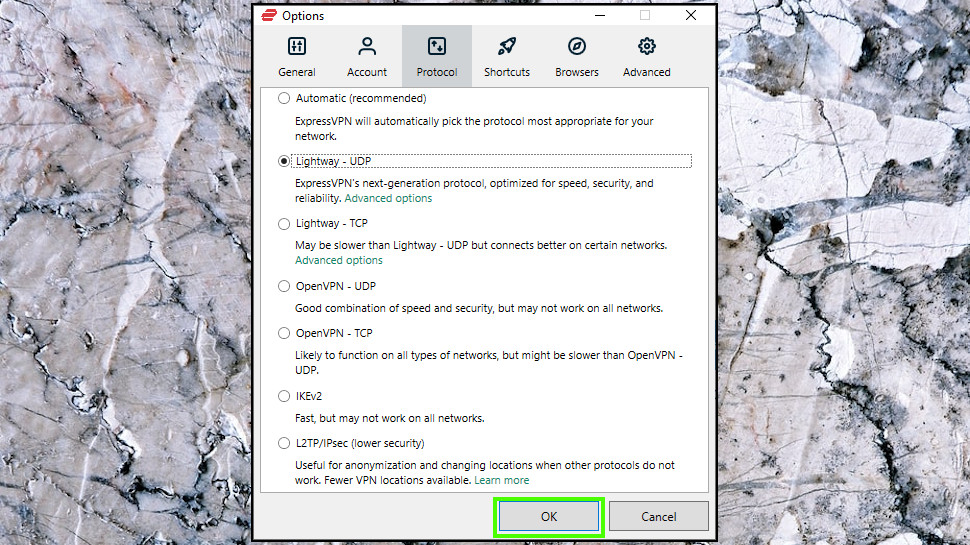Open the Account tab person icon
The height and width of the screenshot is (545, 970).
367,46
